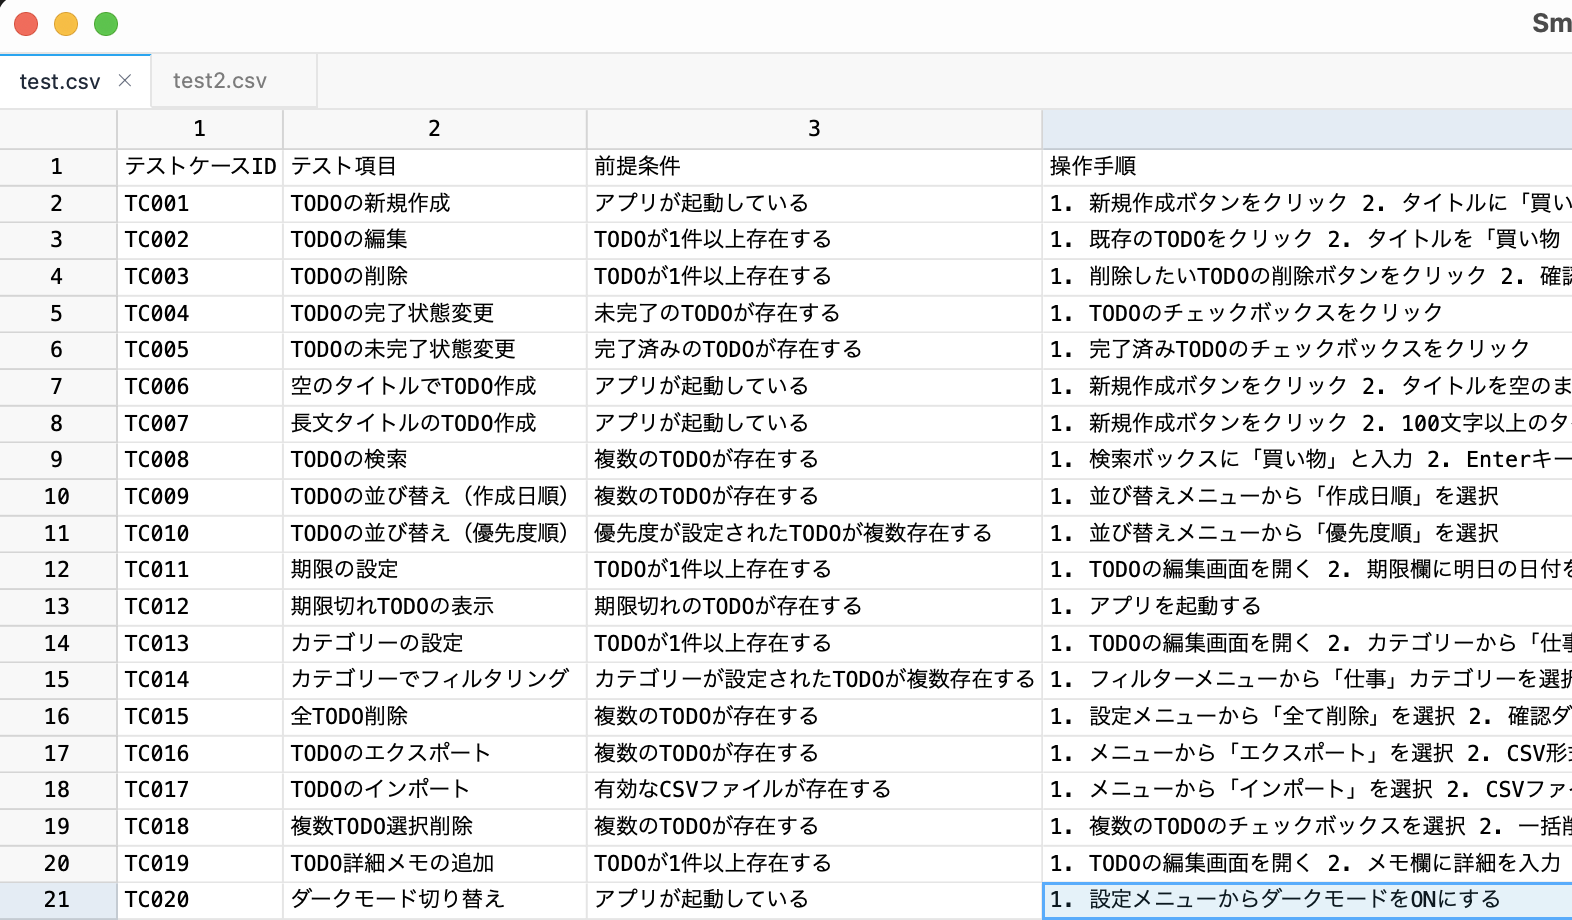Select the TC008 cell

[x=200, y=460]
